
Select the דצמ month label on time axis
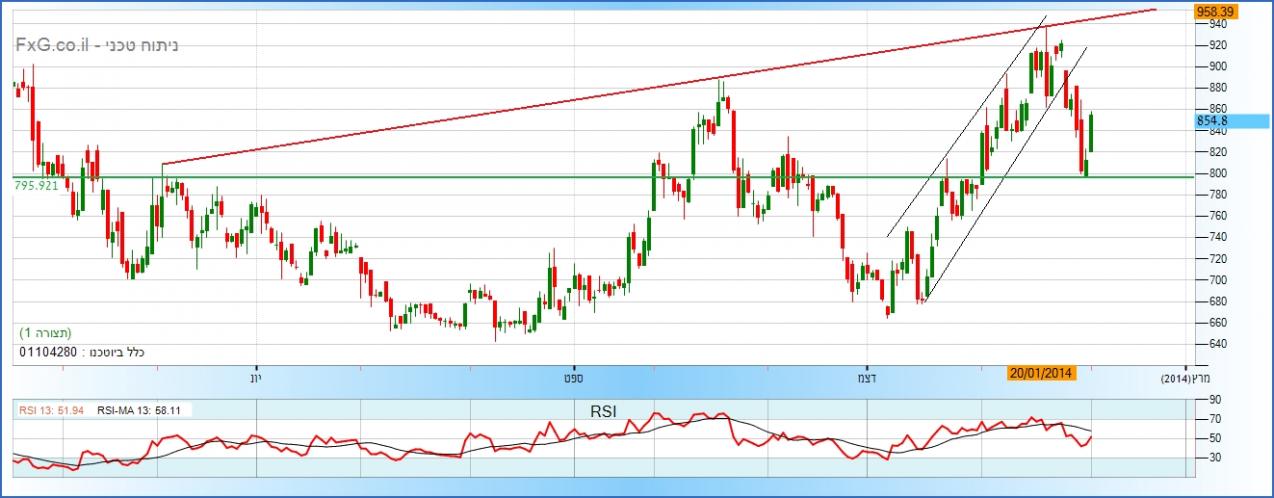pos(867,378)
